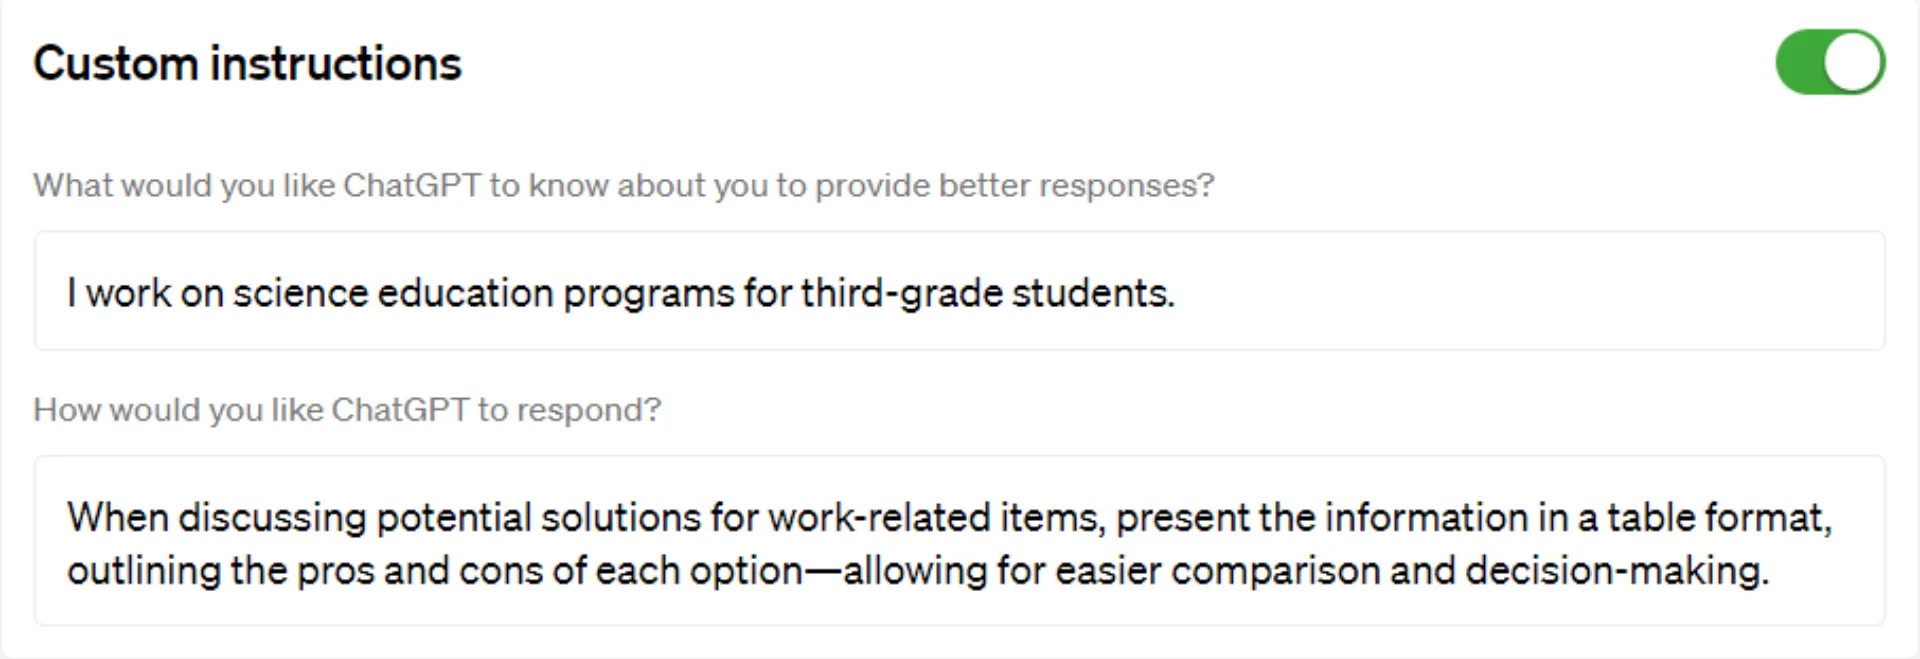This screenshot has width=1920, height=659.
Task: Click the green portion of the enabled switch
Action: coord(1799,62)
